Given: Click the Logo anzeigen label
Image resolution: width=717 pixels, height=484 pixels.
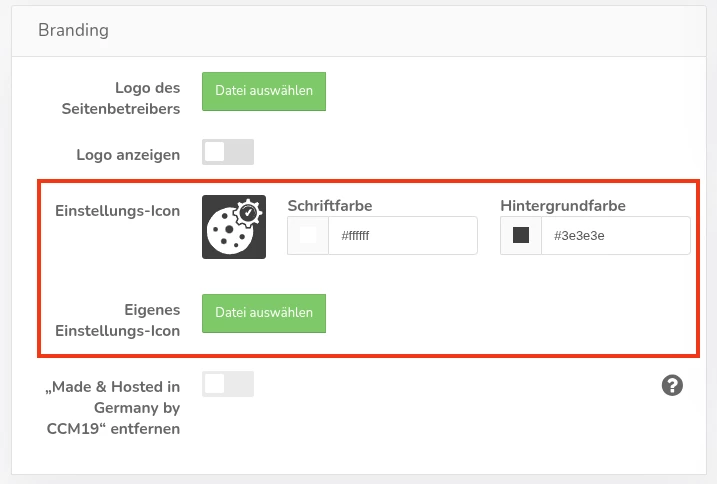Looking at the screenshot, I should pyautogui.click(x=128, y=155).
